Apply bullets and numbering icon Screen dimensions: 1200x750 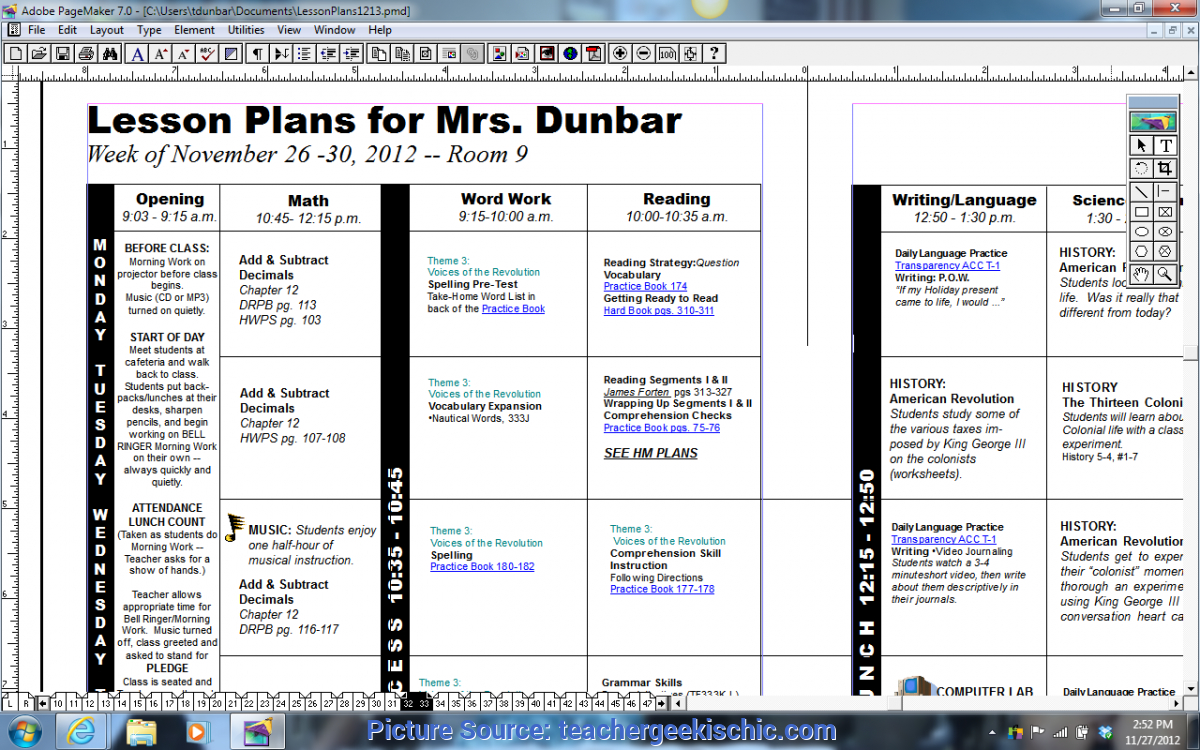[304, 53]
